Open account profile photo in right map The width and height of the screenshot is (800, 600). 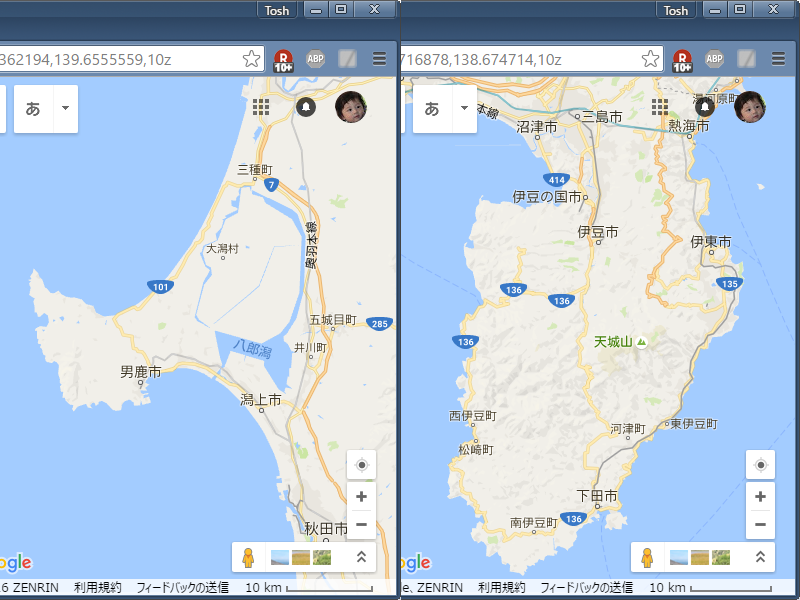click(750, 107)
